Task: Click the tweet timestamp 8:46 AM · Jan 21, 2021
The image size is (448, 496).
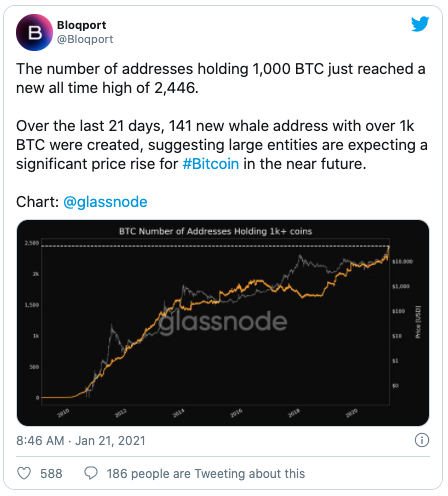Action: pos(81,441)
